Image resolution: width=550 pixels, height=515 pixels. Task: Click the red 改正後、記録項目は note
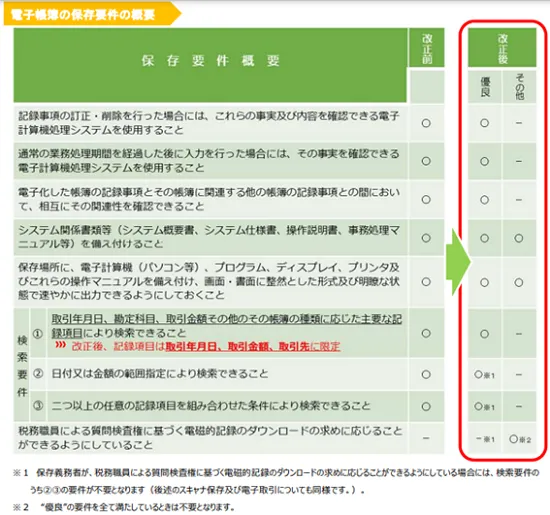pos(198,346)
